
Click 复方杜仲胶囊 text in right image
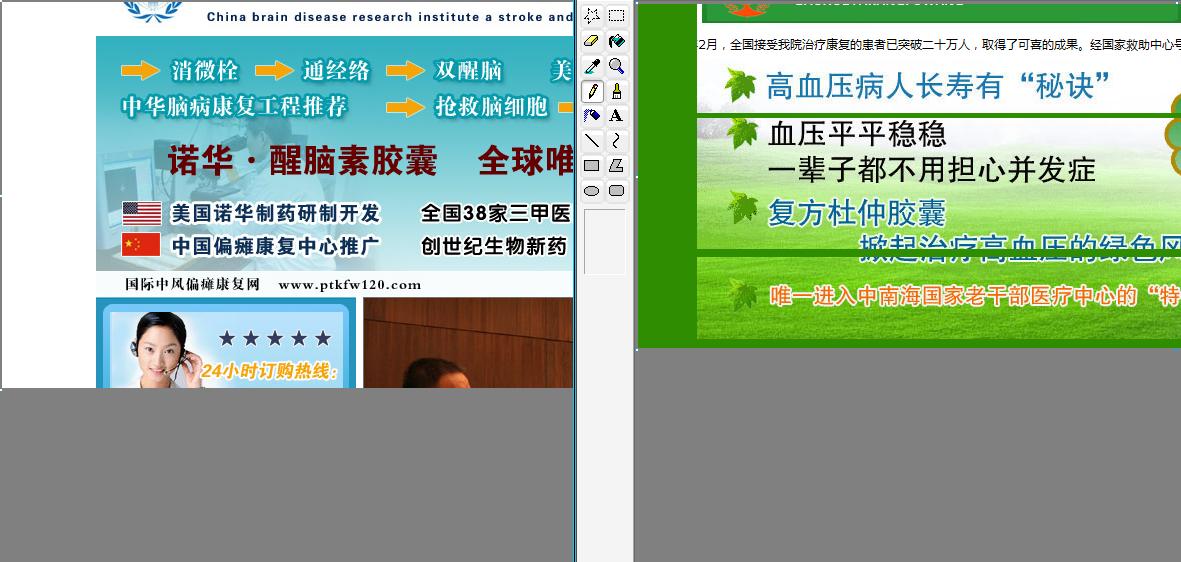pos(856,213)
